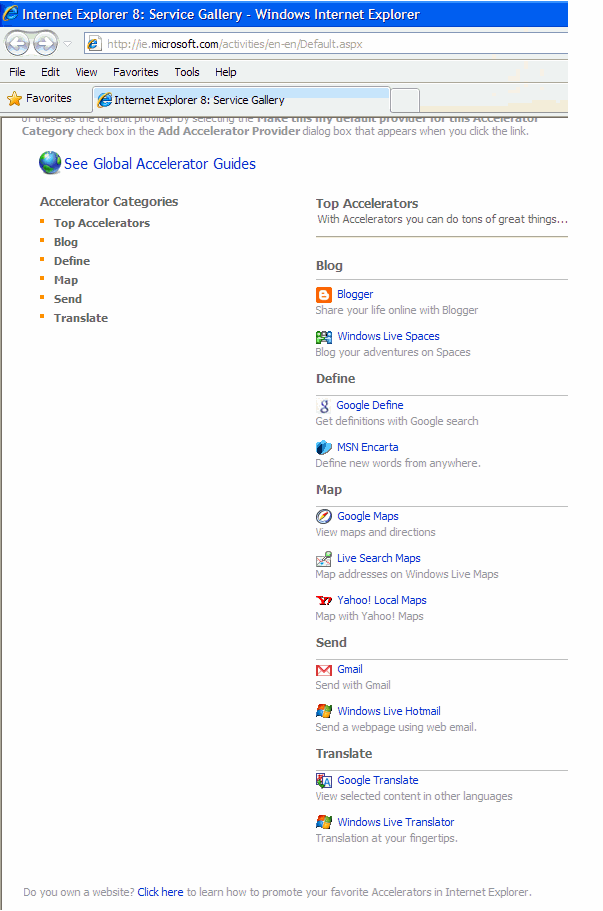This screenshot has height=911, width=603.
Task: Click the MSN Encarta icon
Action: [324, 447]
